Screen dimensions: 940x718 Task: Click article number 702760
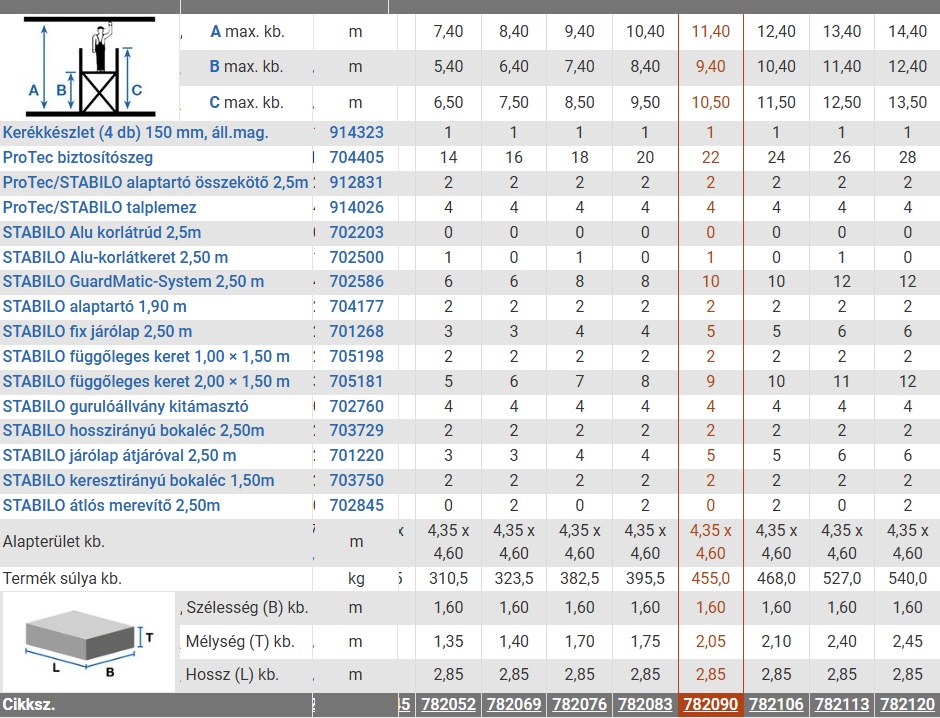[357, 406]
